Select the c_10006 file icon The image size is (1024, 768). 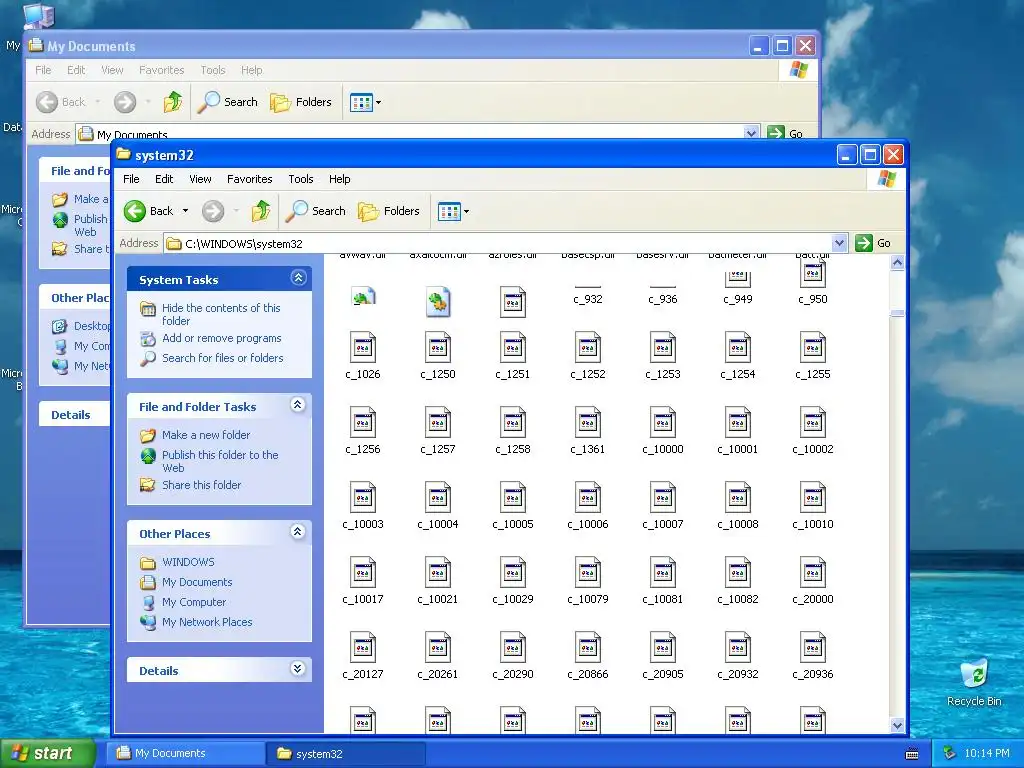coord(588,498)
